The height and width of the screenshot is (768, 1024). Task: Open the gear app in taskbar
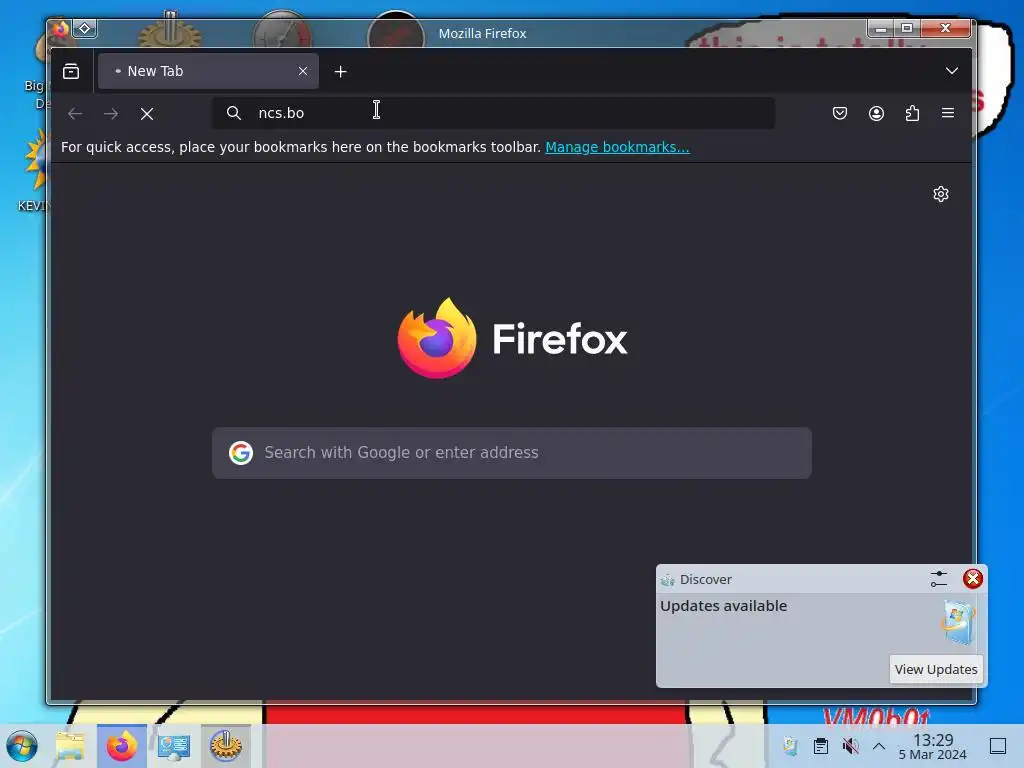pos(226,746)
